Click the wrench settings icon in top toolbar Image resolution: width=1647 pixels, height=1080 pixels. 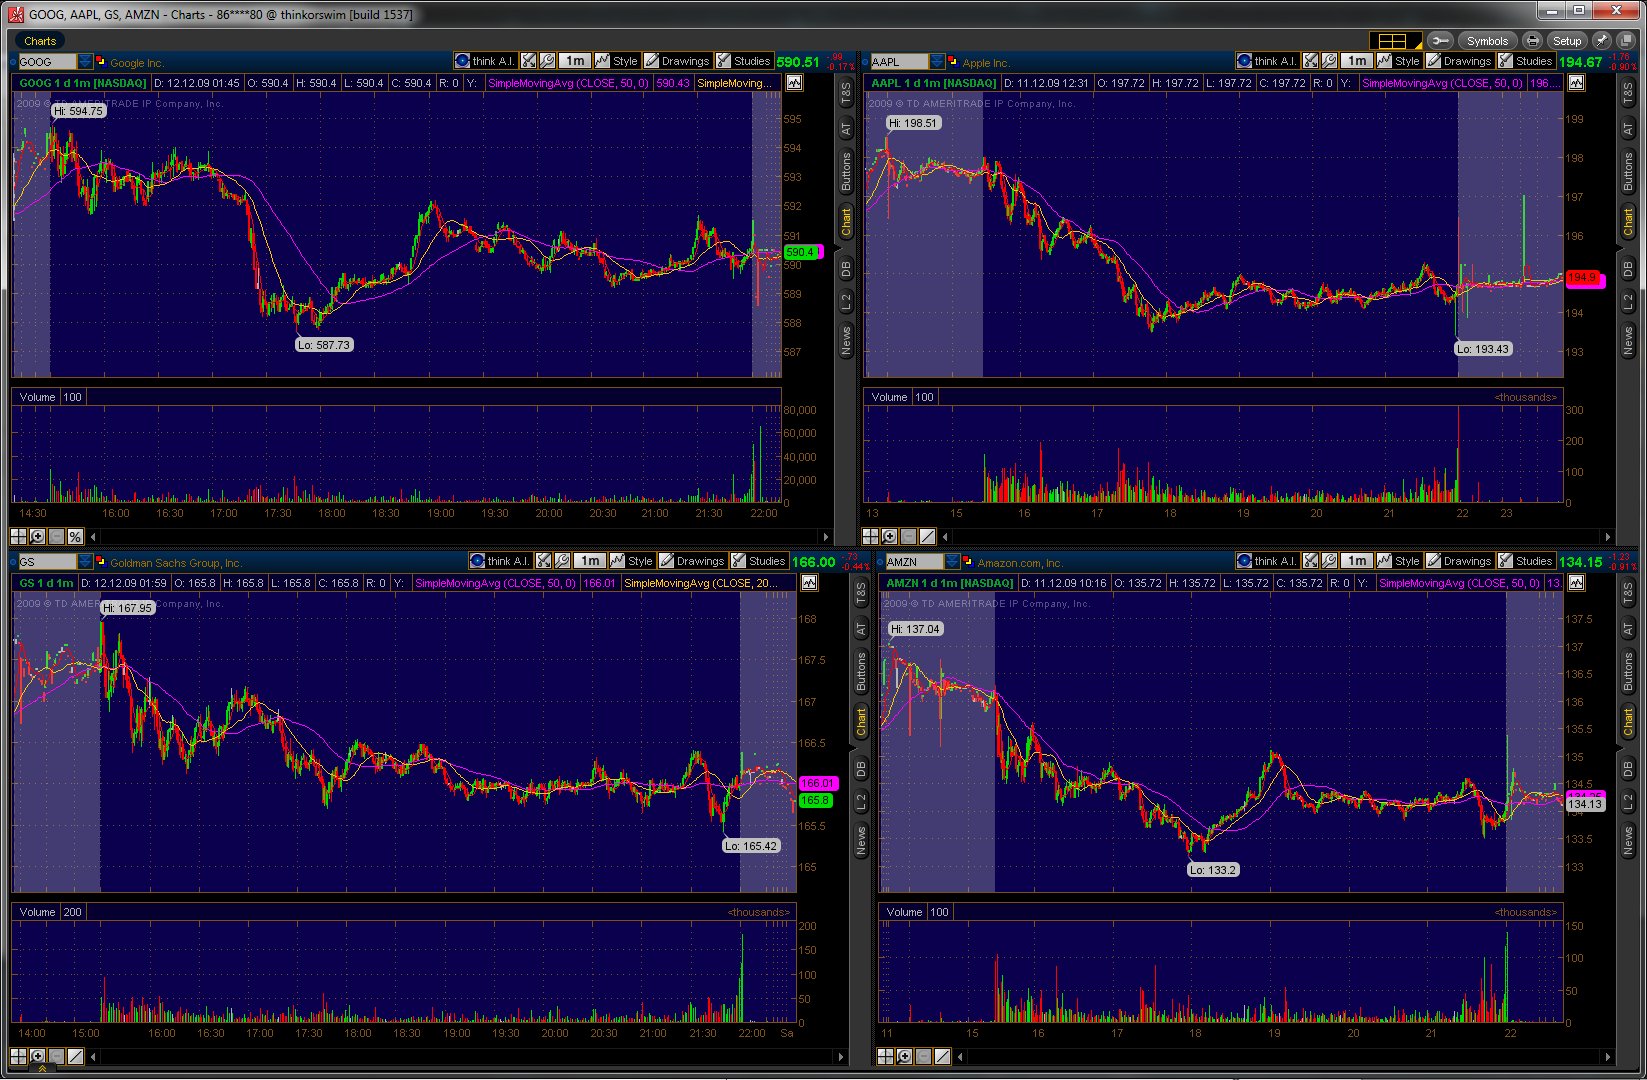pos(1440,41)
